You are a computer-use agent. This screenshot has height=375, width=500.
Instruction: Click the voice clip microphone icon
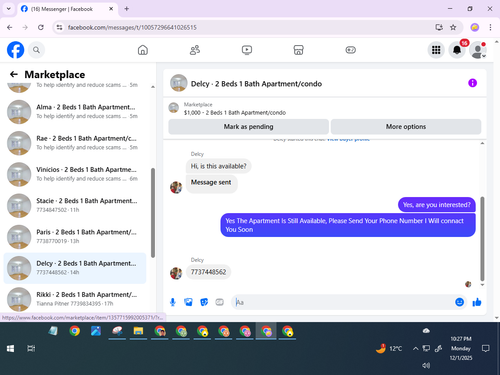pos(173,302)
